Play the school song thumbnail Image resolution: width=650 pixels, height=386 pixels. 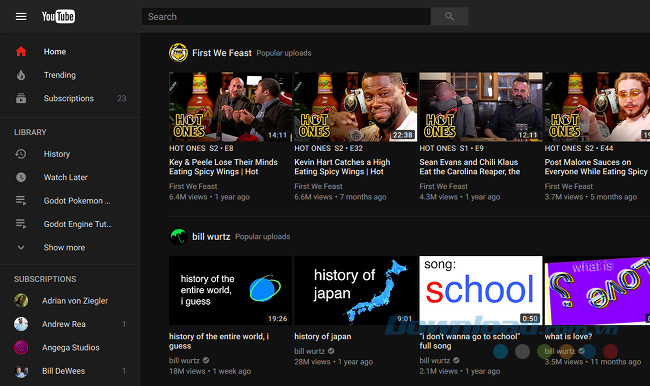(481, 290)
